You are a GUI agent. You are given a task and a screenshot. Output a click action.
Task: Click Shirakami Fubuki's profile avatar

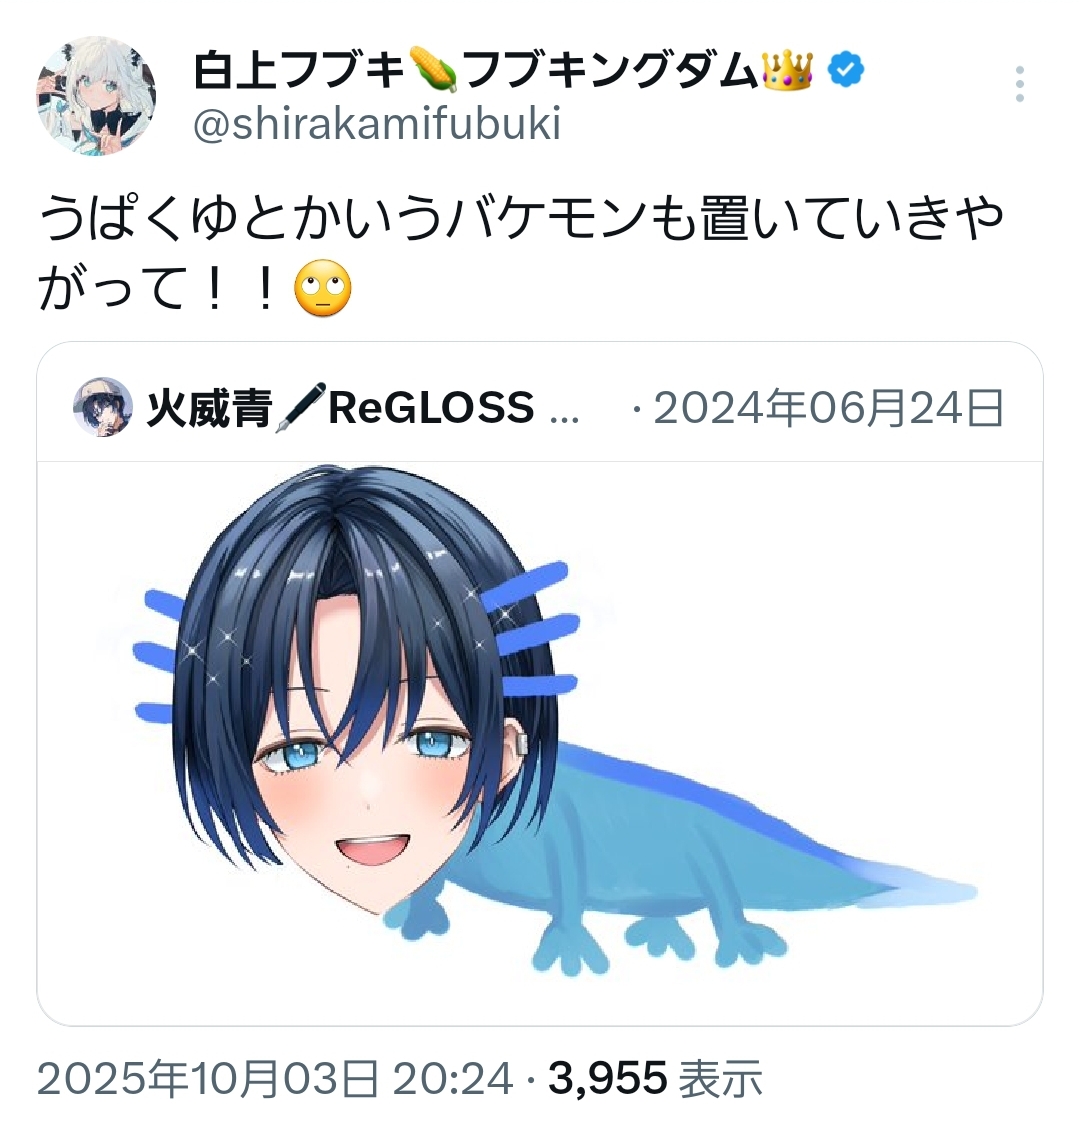96,96
